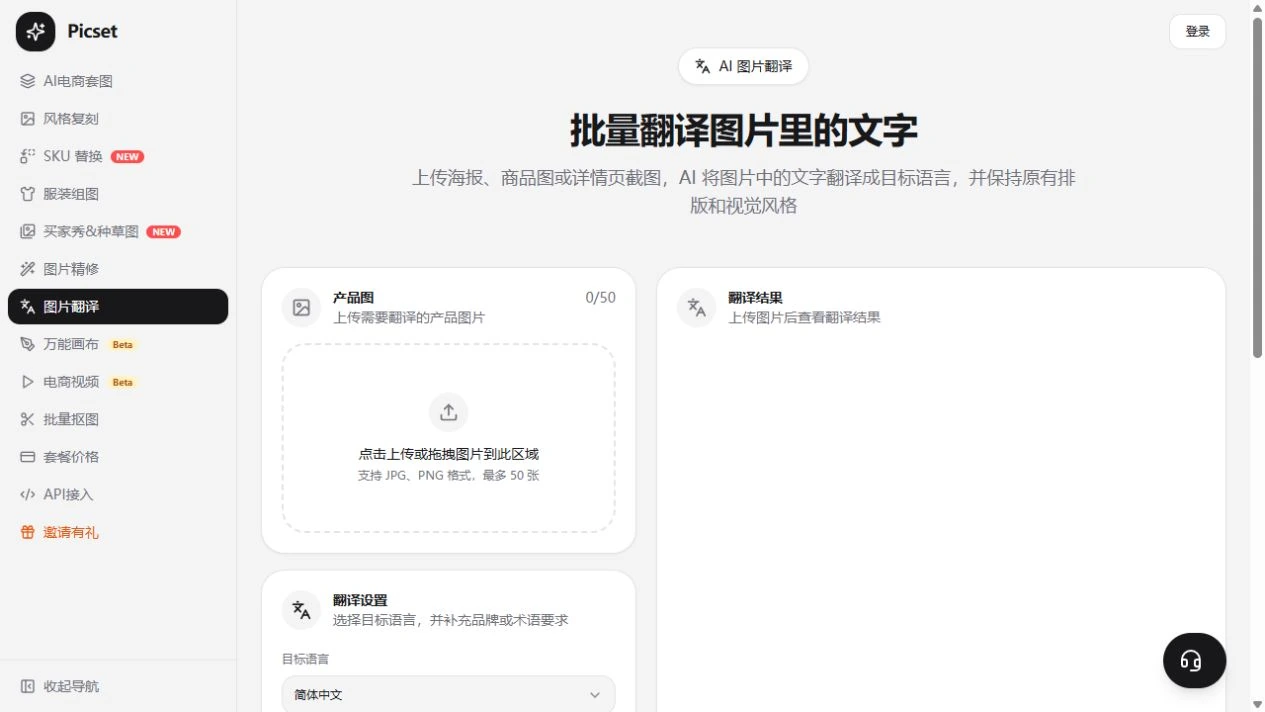
Task: Click the 服装组图 shirt icon
Action: pyautogui.click(x=28, y=194)
